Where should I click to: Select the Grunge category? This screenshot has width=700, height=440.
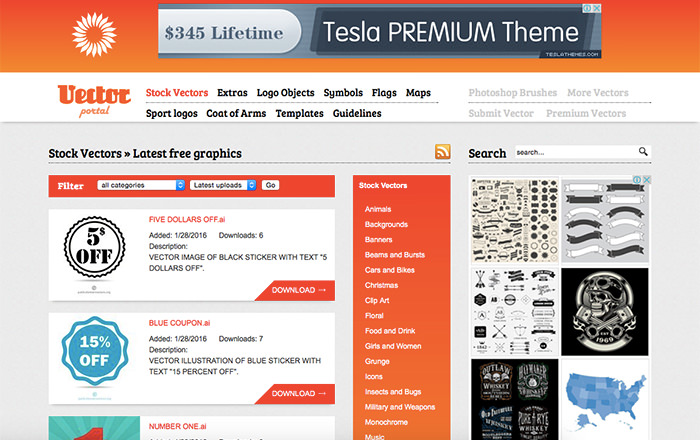pyautogui.click(x=377, y=361)
